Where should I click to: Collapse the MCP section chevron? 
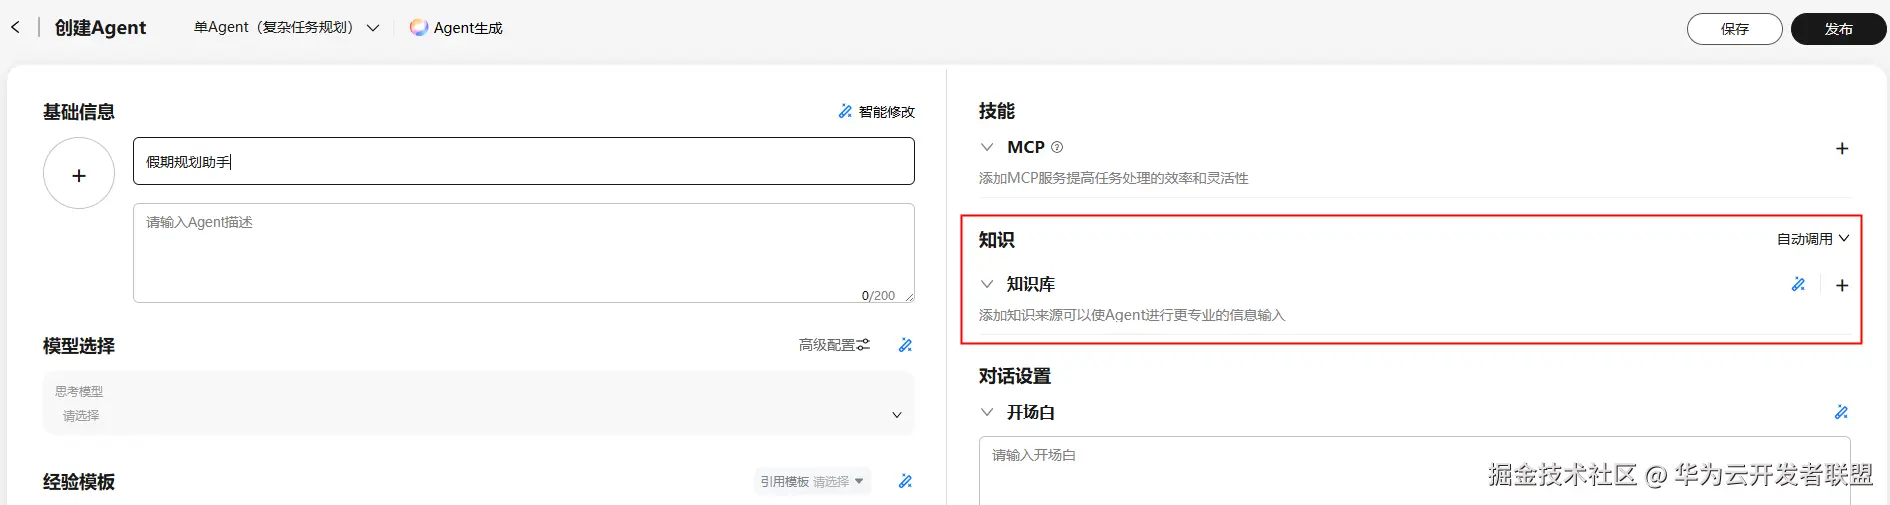coord(987,147)
